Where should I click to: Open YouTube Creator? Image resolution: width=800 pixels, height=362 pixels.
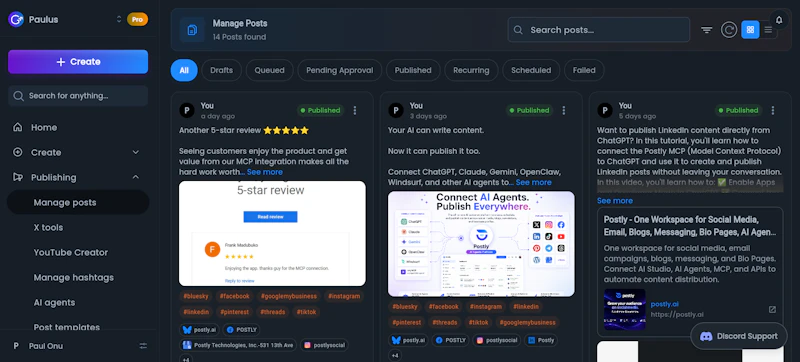[71, 252]
